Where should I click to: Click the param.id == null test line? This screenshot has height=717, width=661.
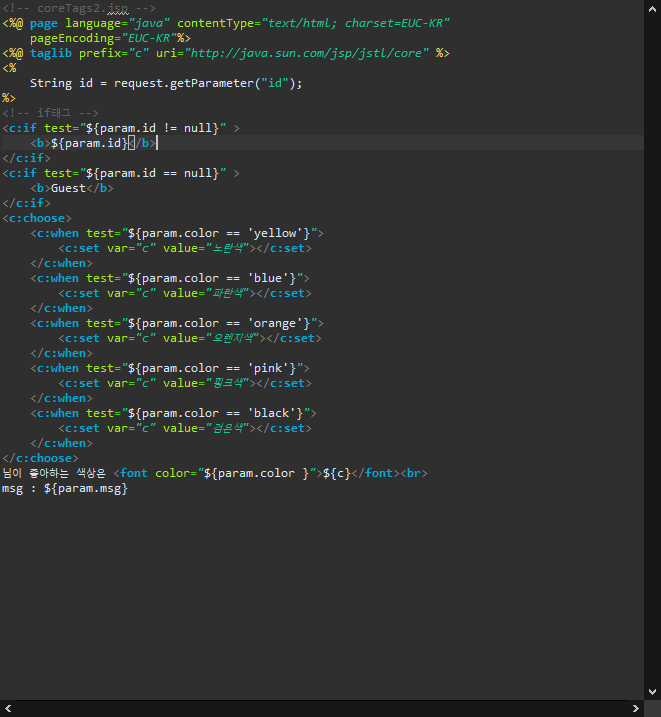[x=121, y=173]
